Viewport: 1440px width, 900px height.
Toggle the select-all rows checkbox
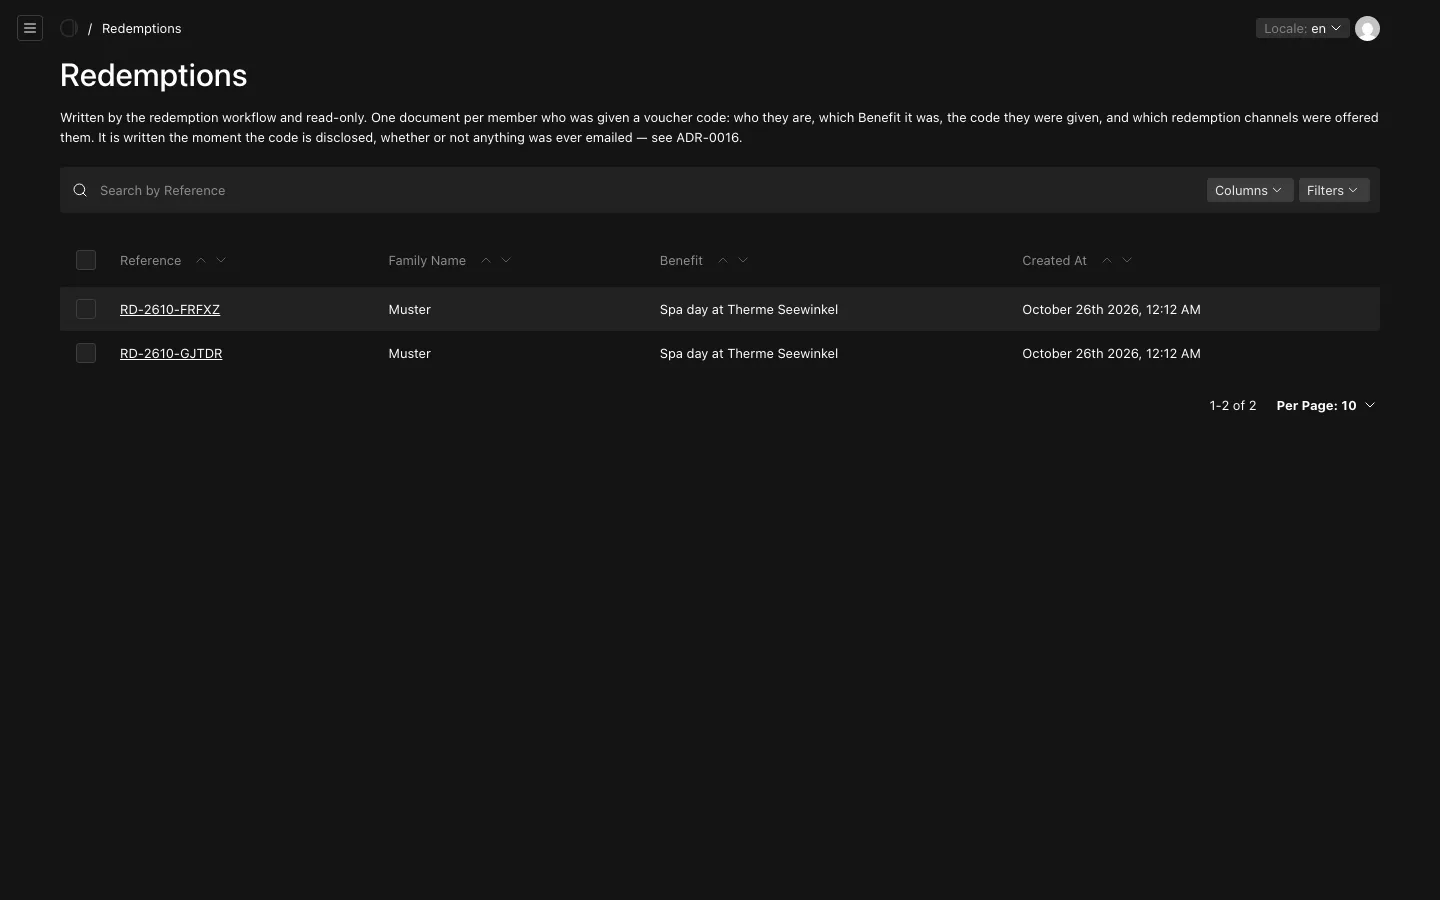coord(86,260)
